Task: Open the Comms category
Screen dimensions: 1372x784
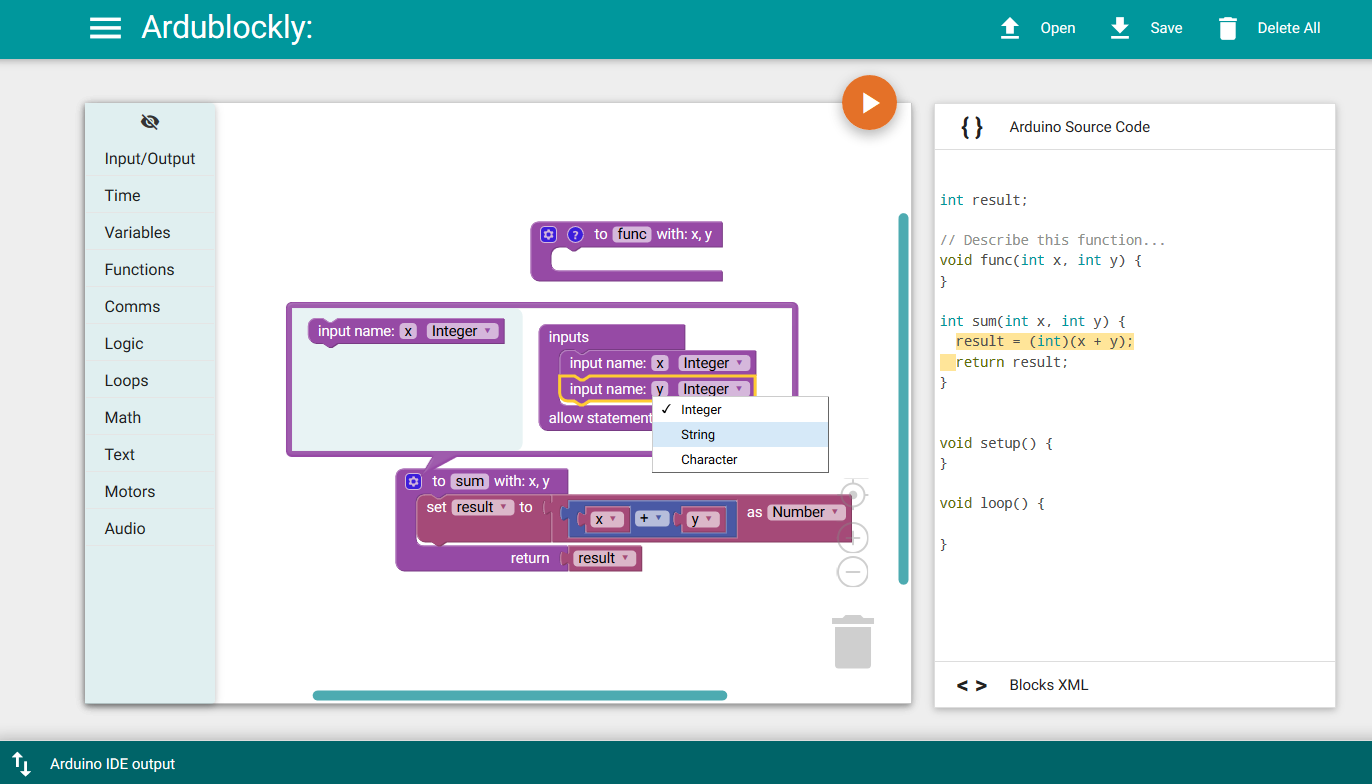Action: [x=150, y=307]
